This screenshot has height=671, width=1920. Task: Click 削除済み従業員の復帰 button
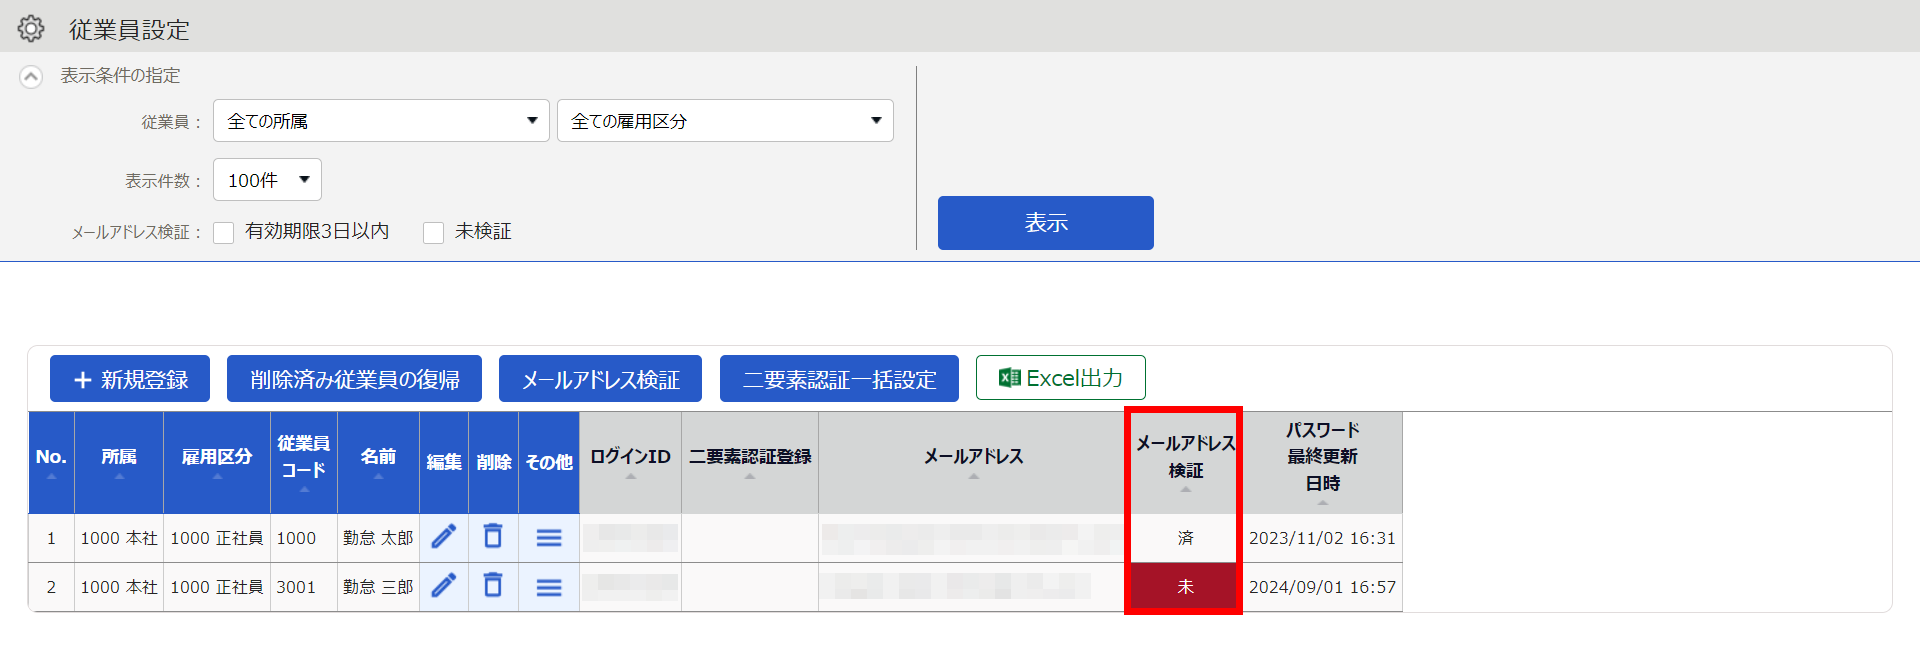(354, 379)
